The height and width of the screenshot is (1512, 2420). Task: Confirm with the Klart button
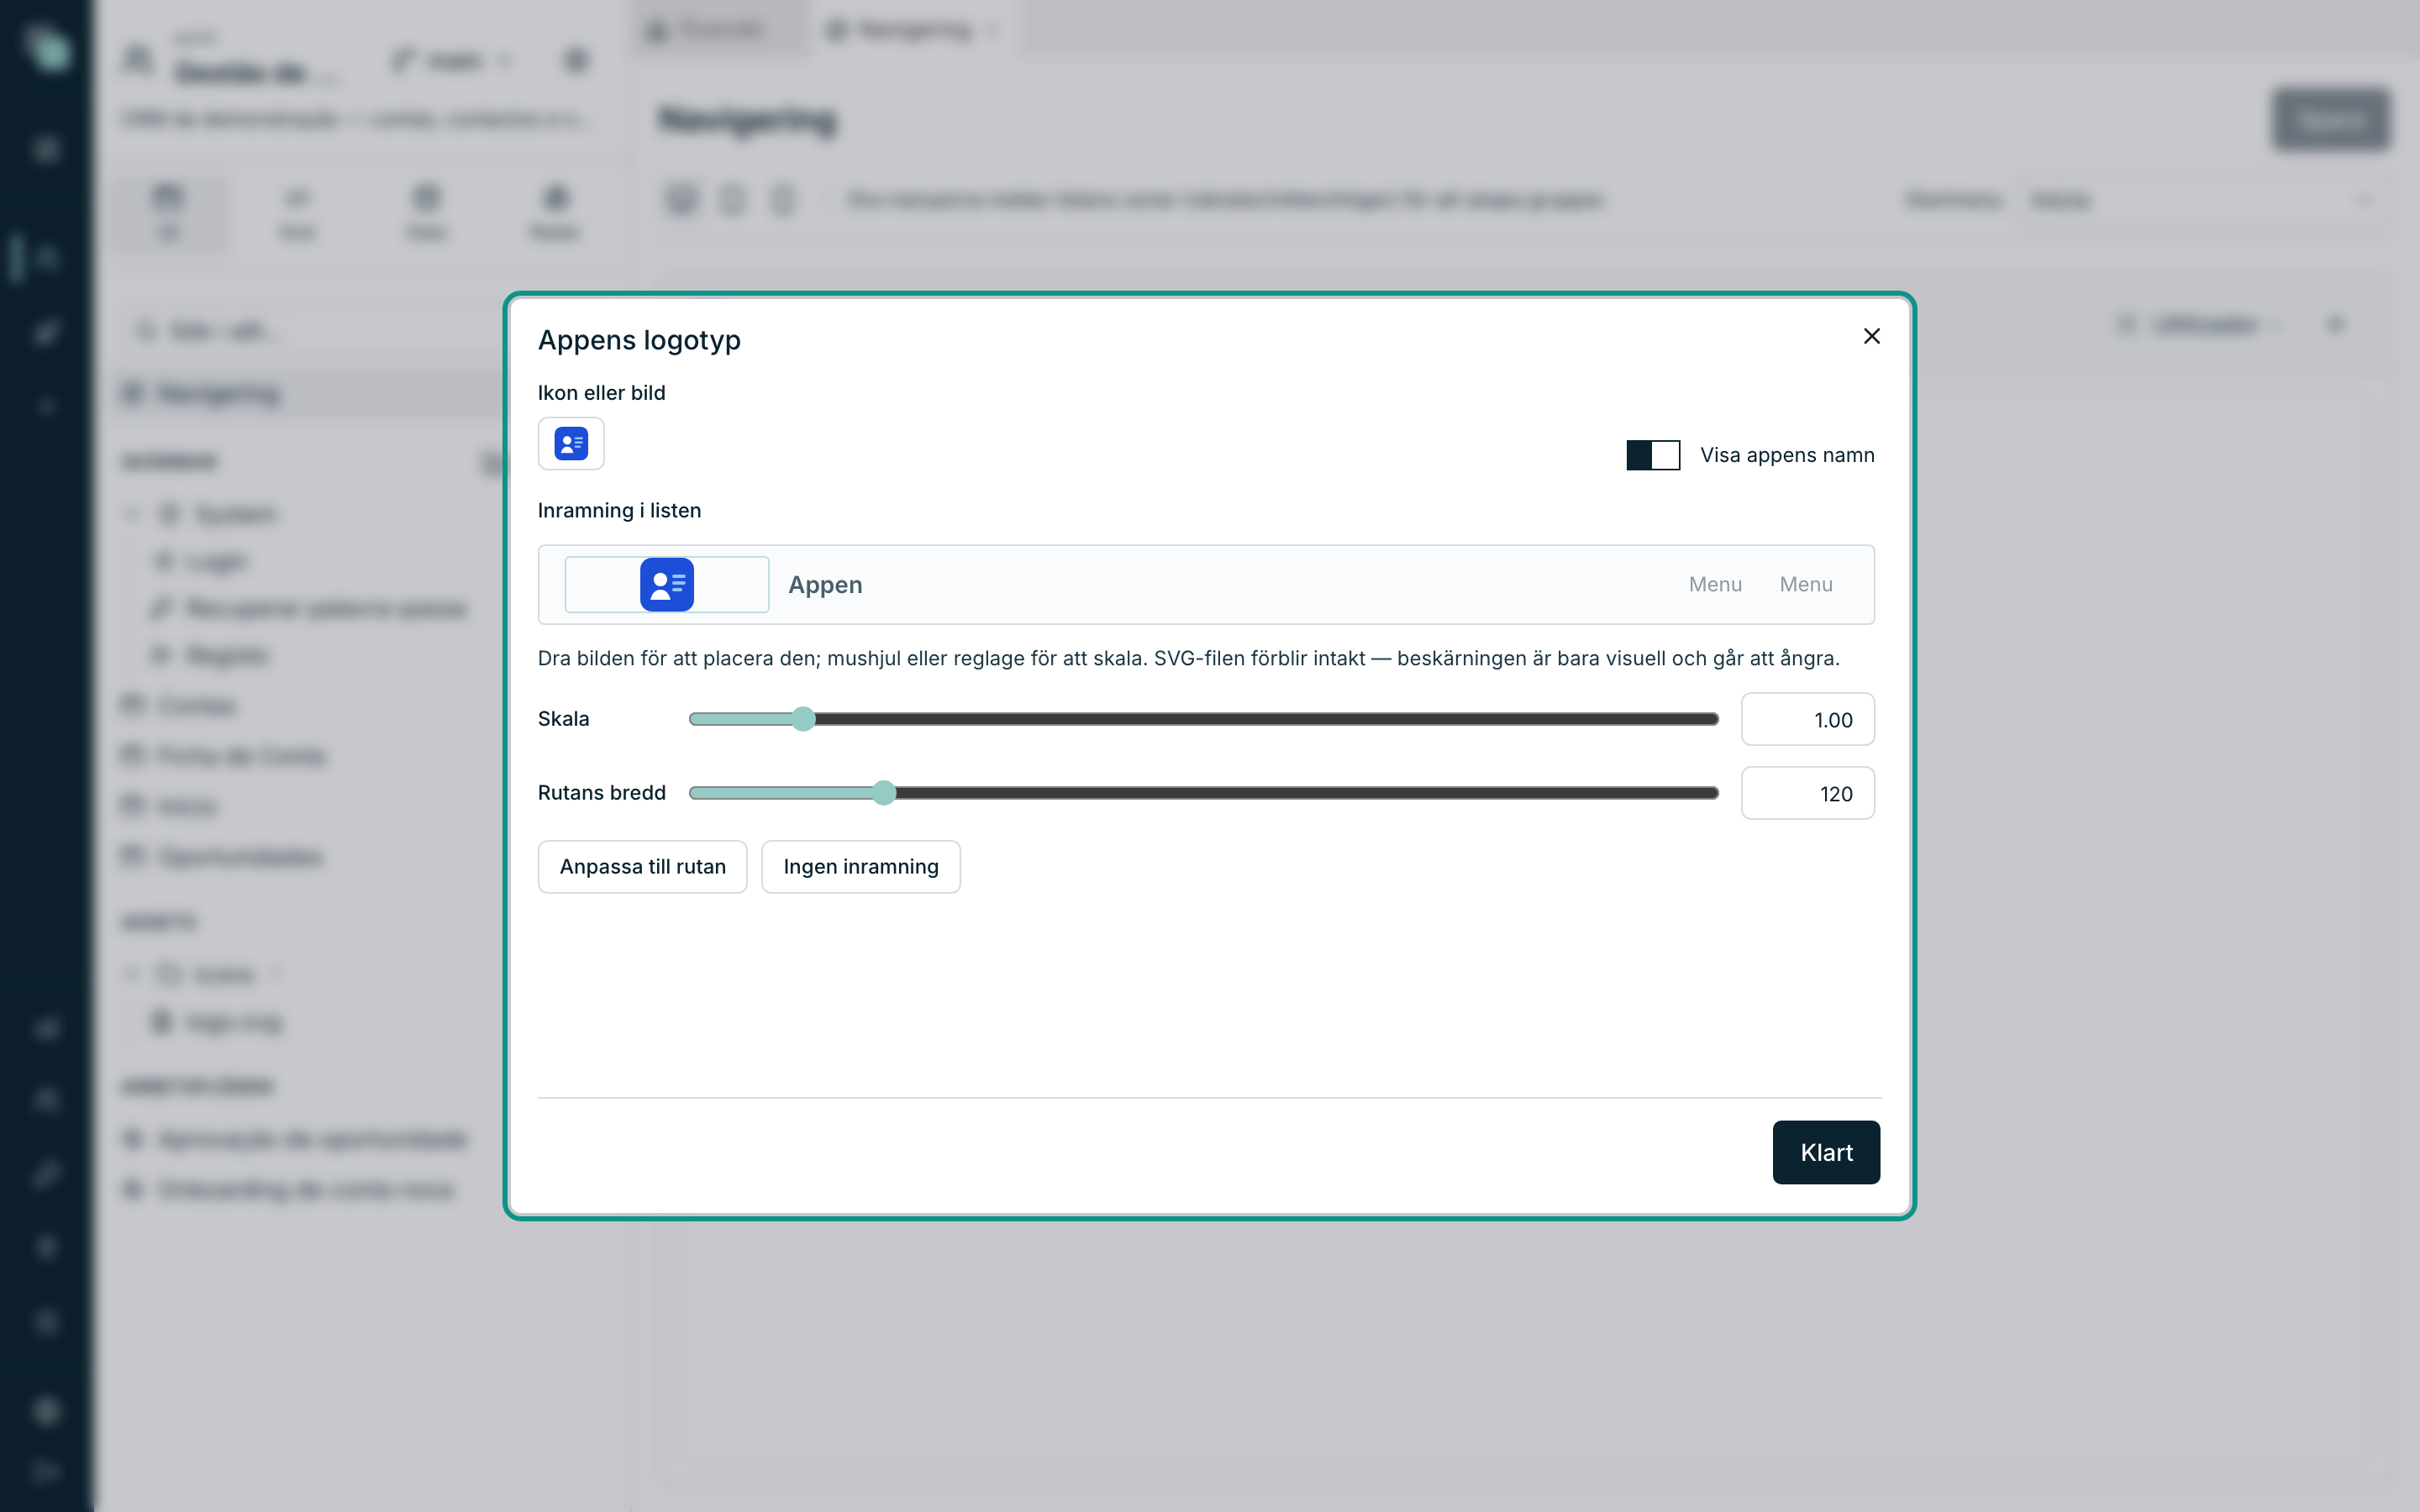(x=1826, y=1152)
